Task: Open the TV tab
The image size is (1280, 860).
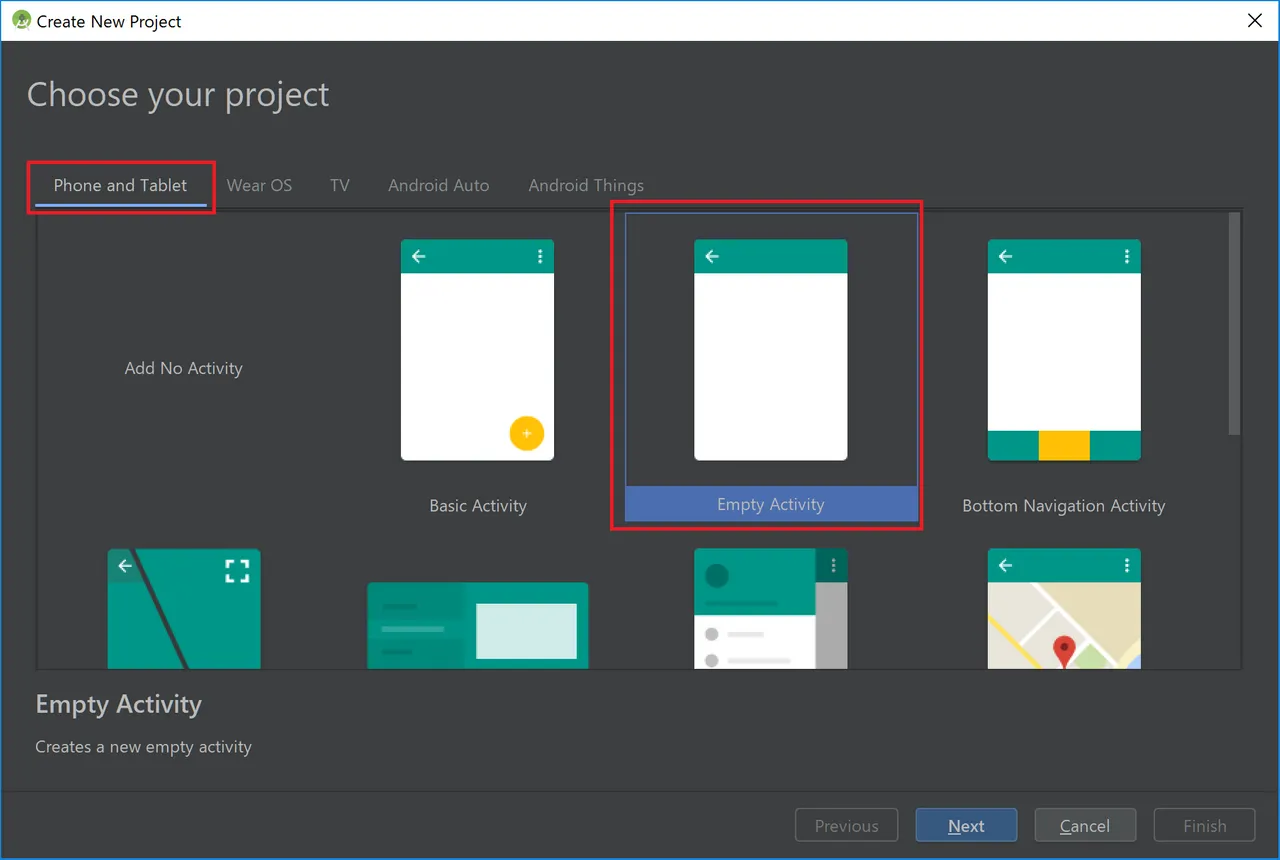Action: pos(340,185)
